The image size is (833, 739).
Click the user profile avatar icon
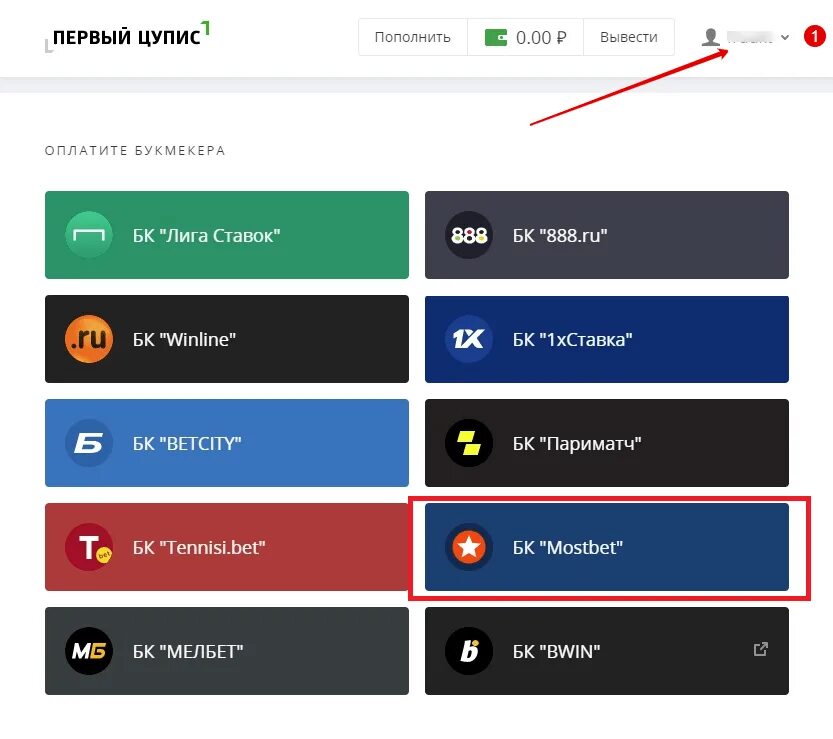point(710,37)
